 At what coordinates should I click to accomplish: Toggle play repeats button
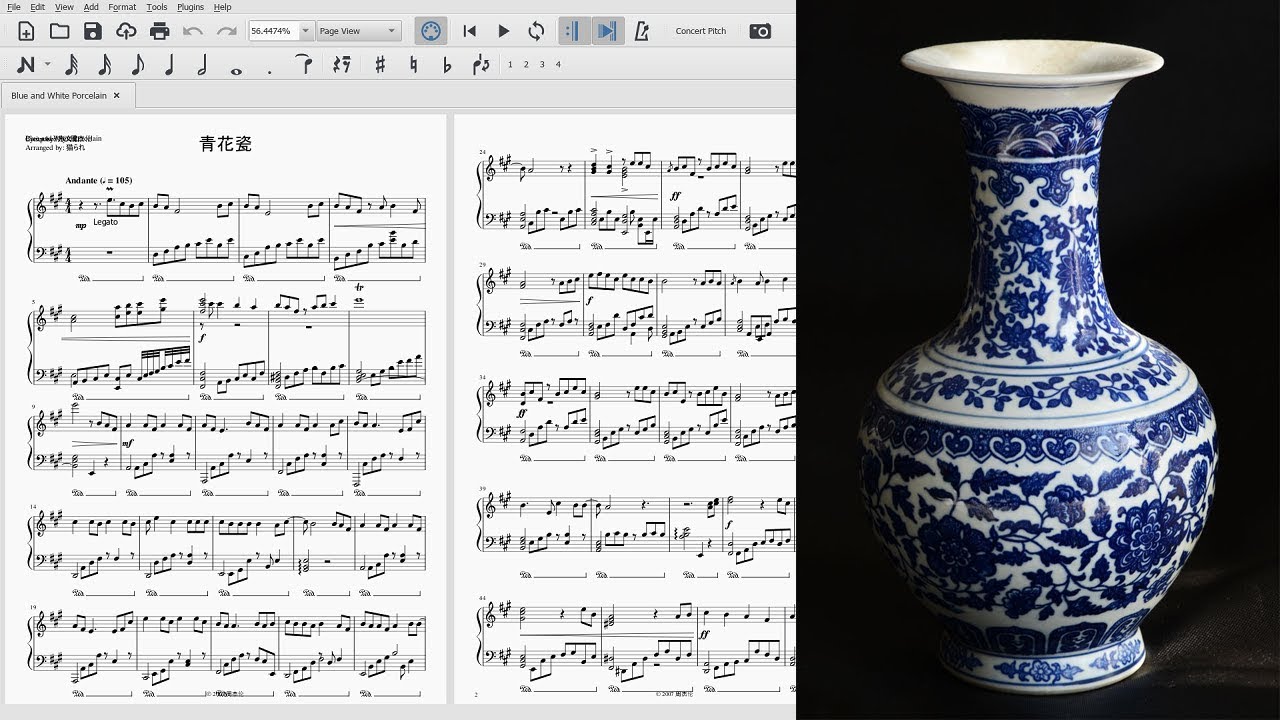(x=572, y=31)
